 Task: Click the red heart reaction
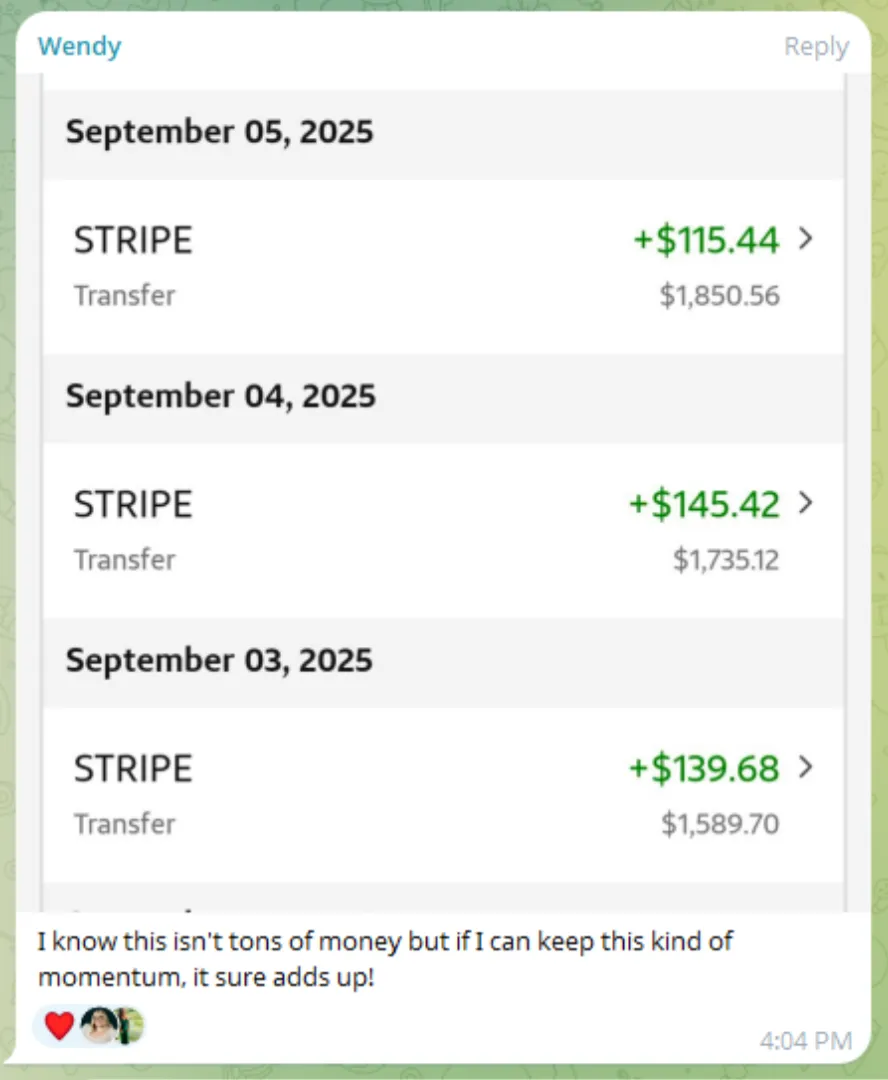59,1025
